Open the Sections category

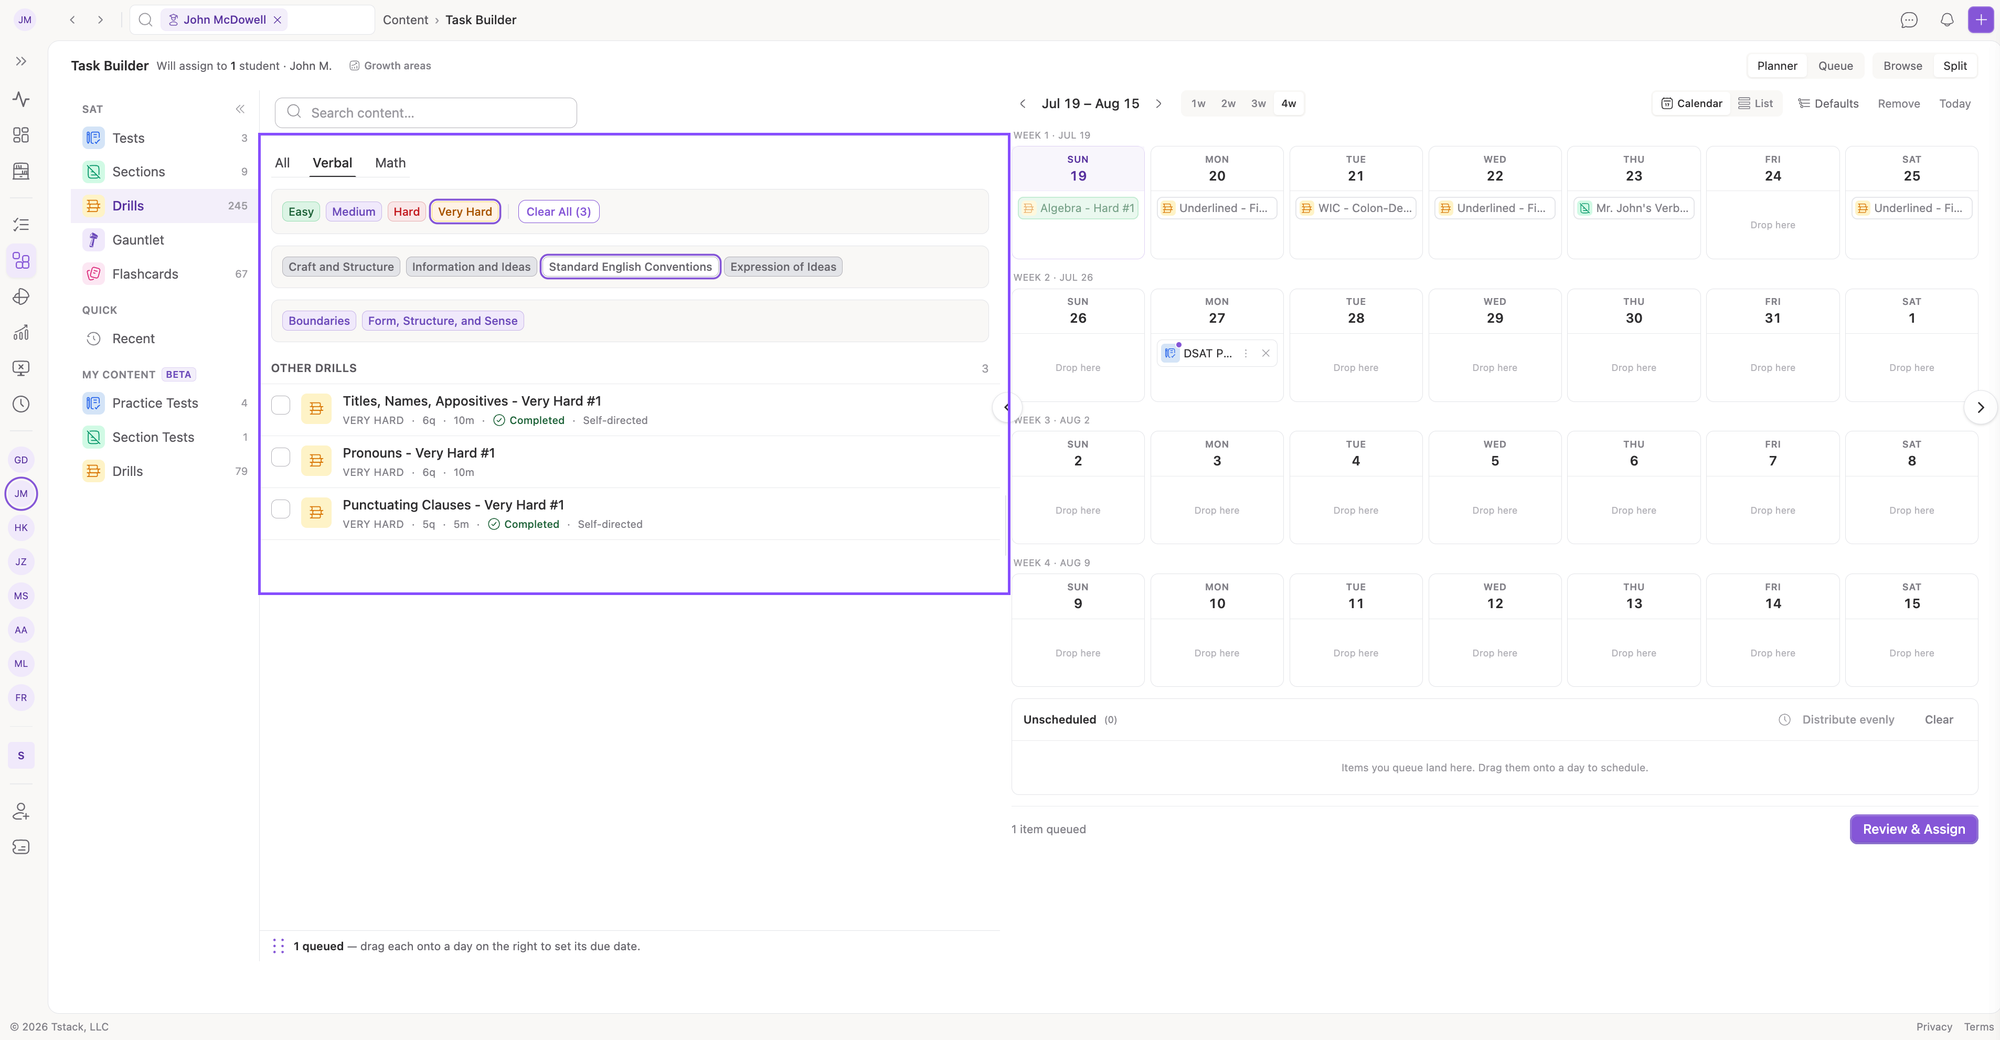click(x=165, y=172)
